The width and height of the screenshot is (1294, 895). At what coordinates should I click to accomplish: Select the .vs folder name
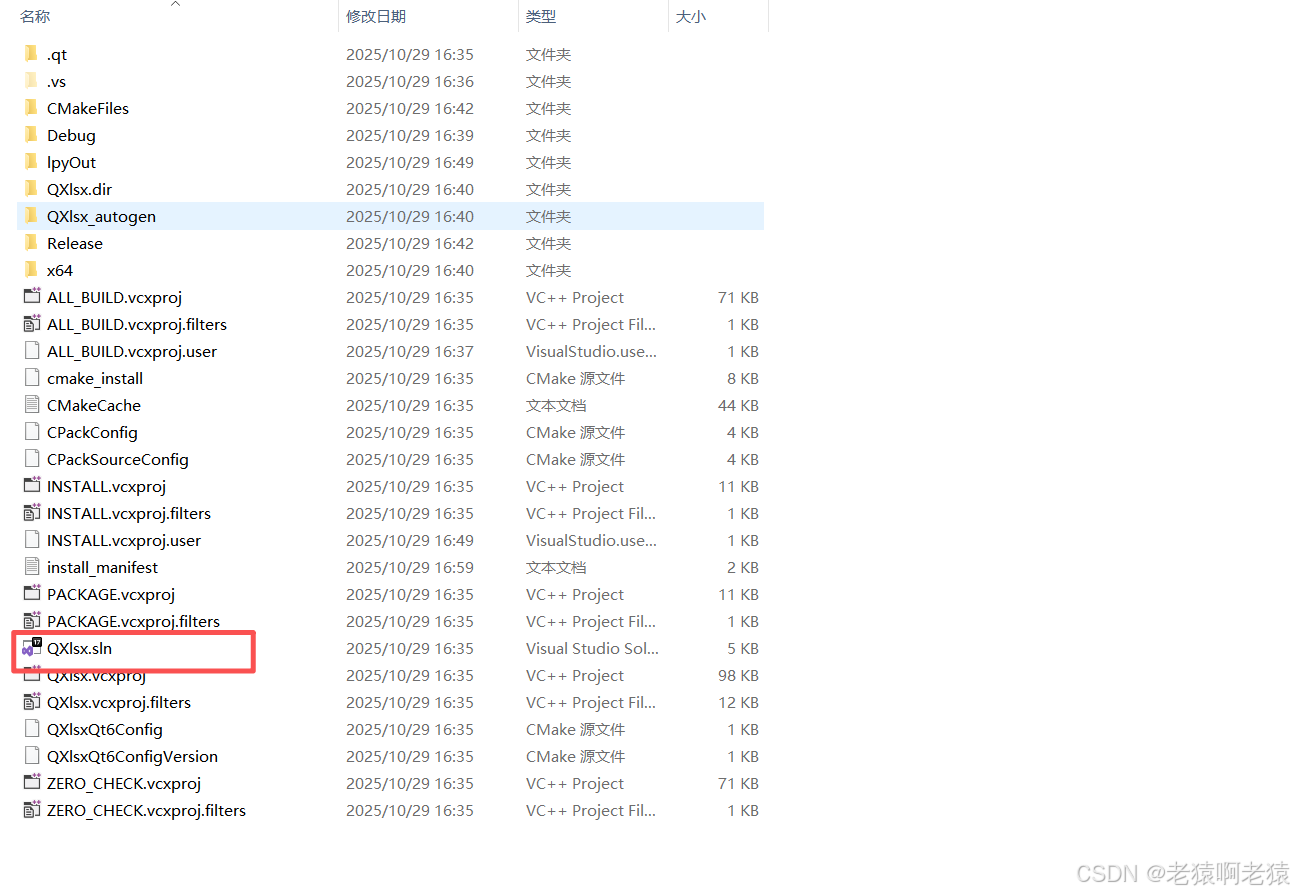(56, 81)
